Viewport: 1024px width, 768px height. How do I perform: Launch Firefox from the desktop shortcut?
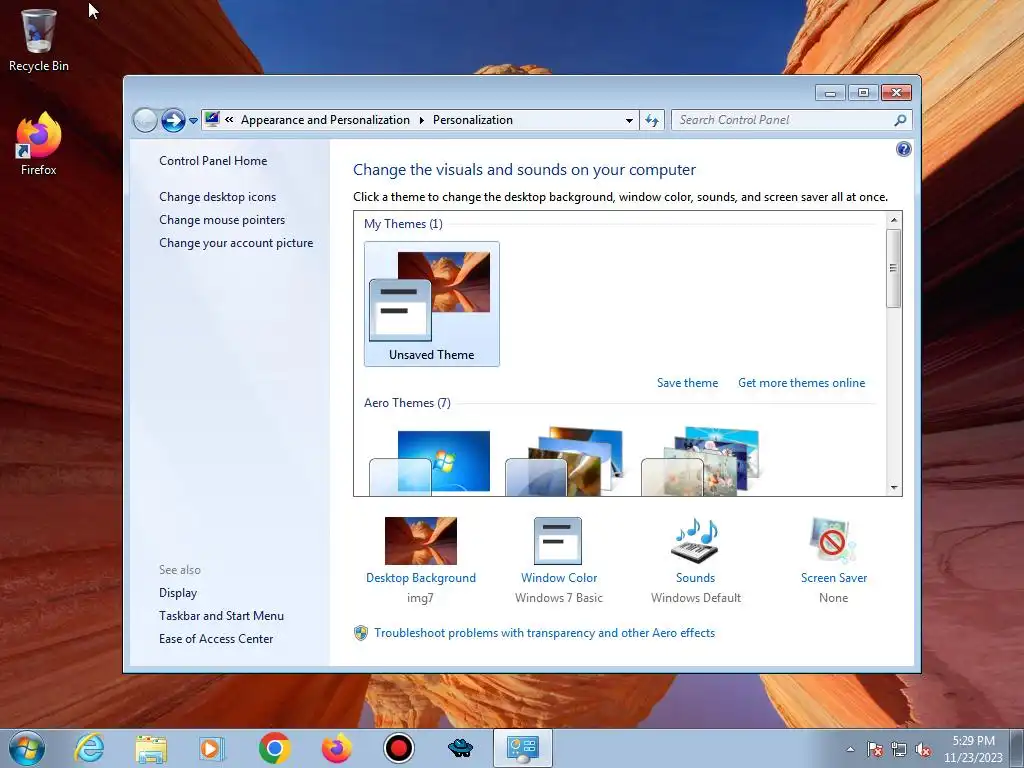(x=38, y=144)
